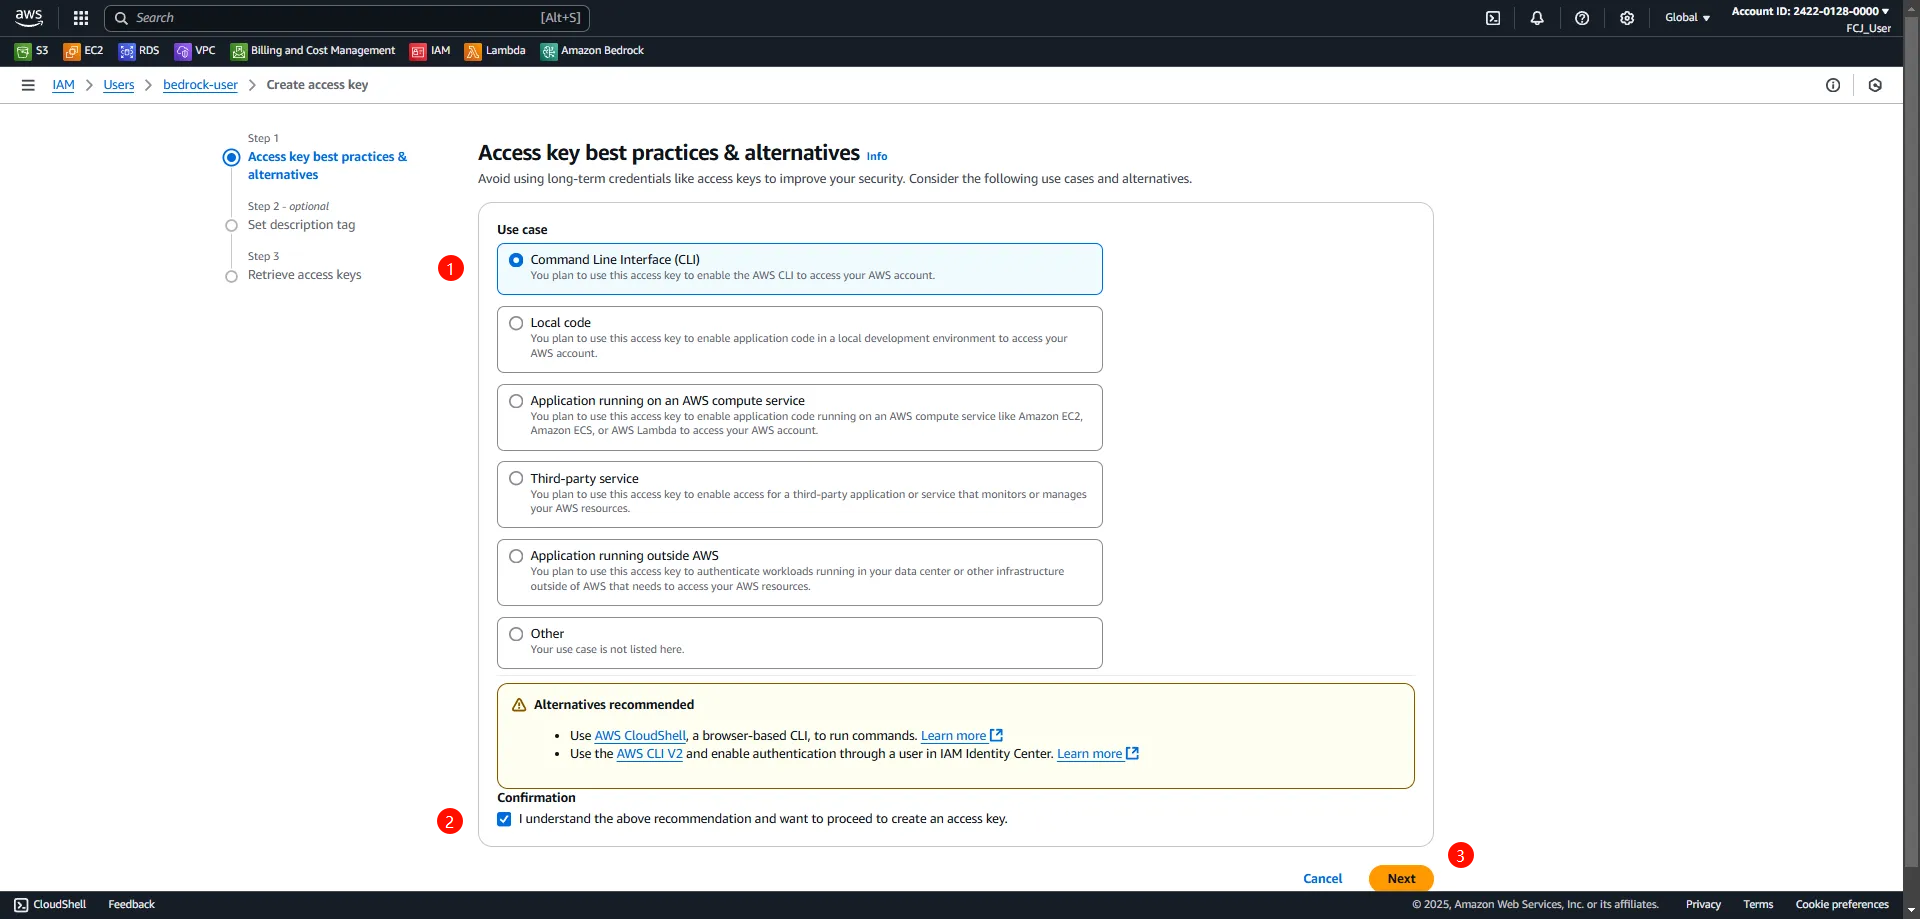Open Amazon Bedrock shortcut

tap(592, 51)
